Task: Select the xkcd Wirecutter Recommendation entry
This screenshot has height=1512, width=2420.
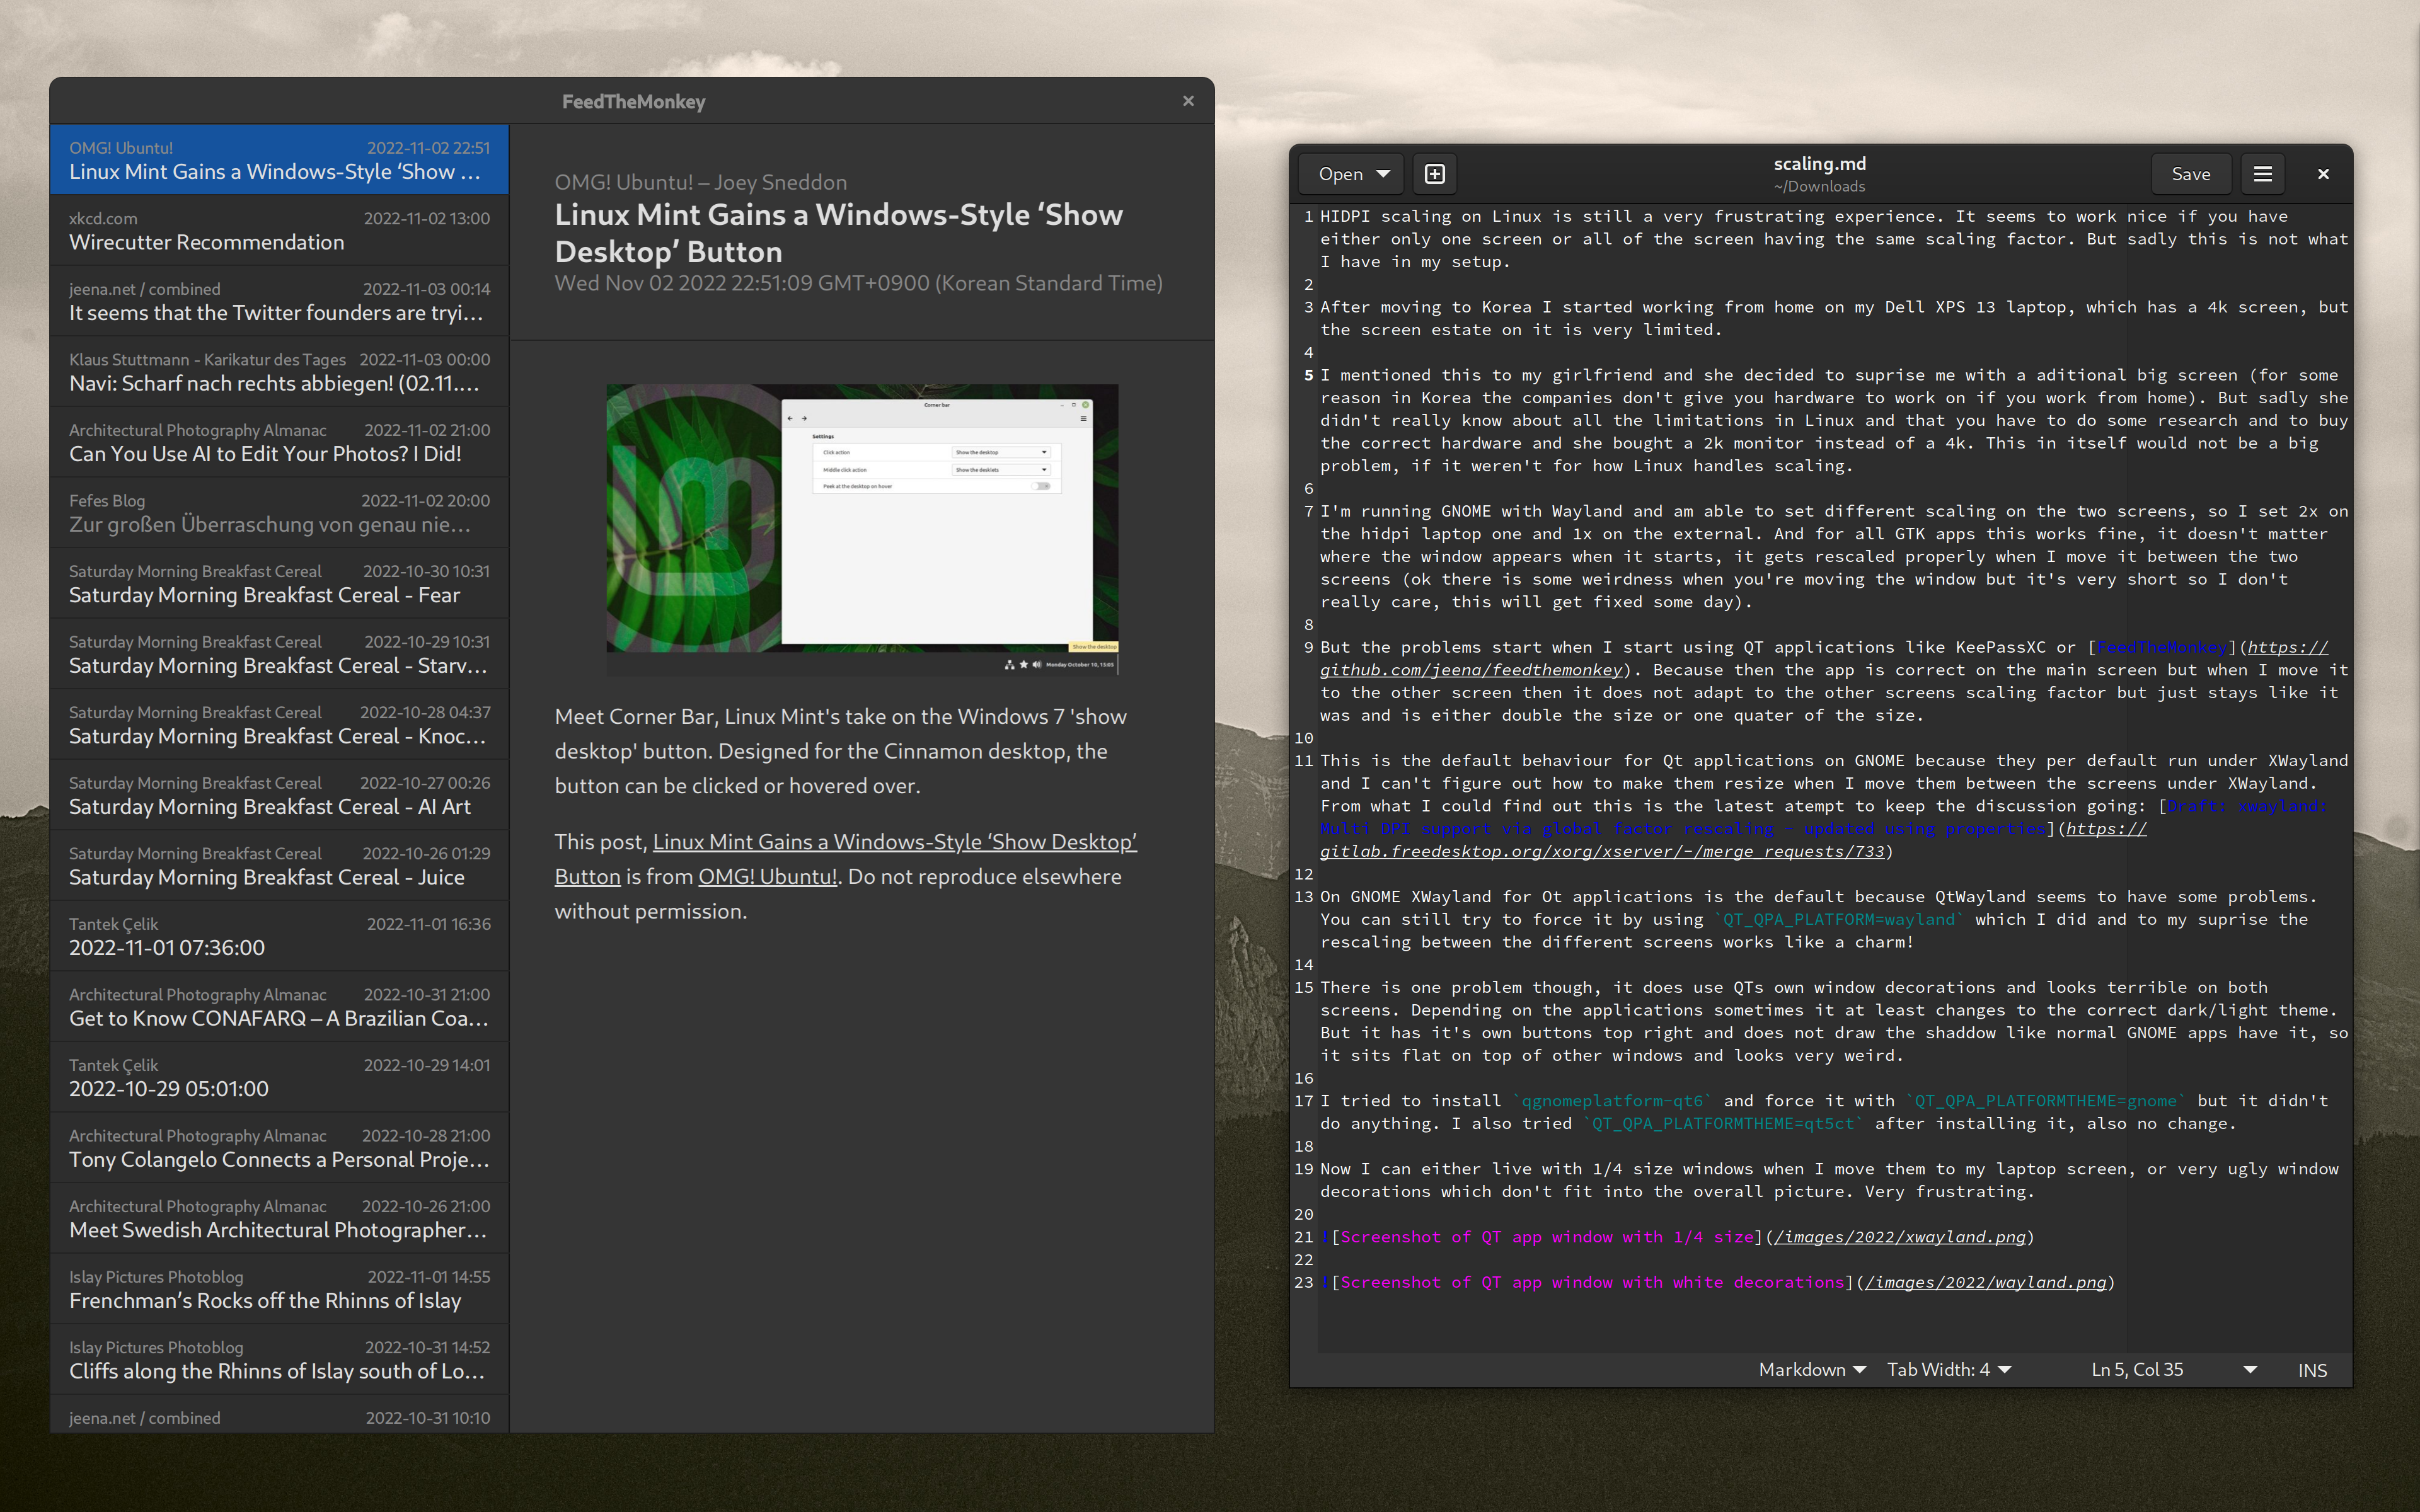Action: pyautogui.click(x=279, y=230)
